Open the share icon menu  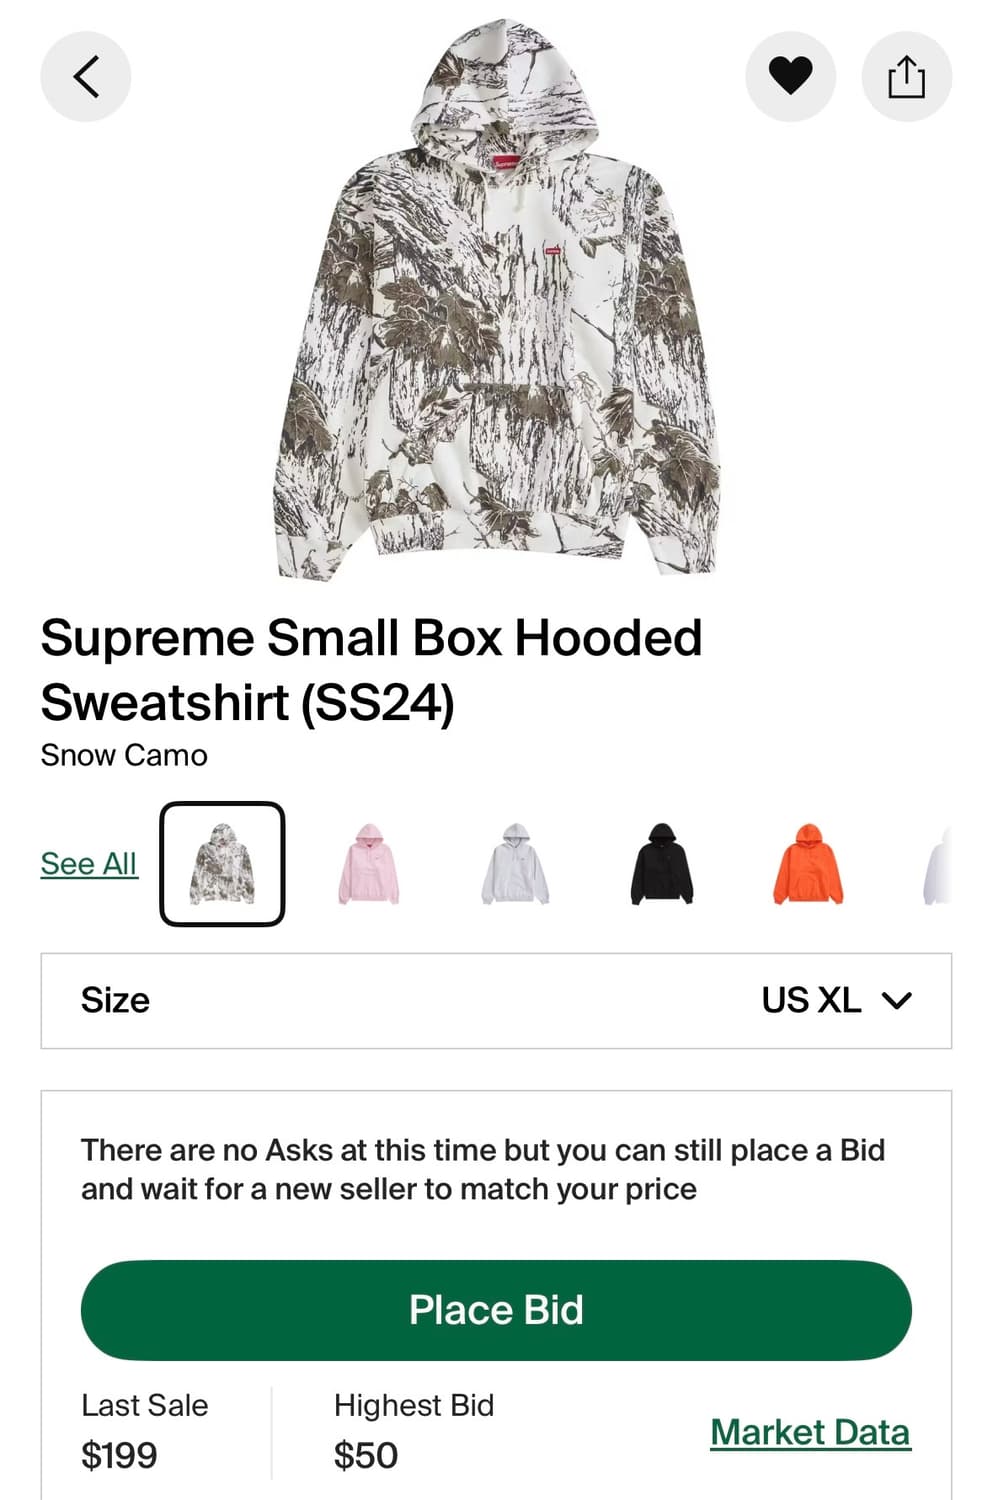[x=906, y=77]
